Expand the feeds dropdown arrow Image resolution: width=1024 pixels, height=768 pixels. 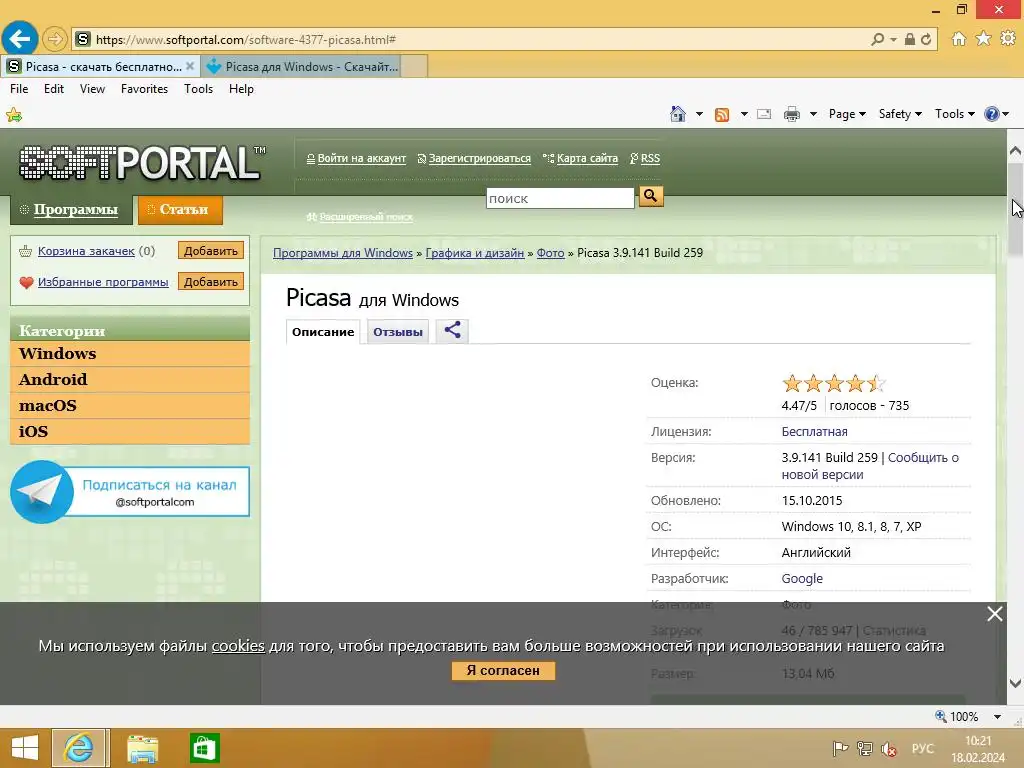[744, 114]
